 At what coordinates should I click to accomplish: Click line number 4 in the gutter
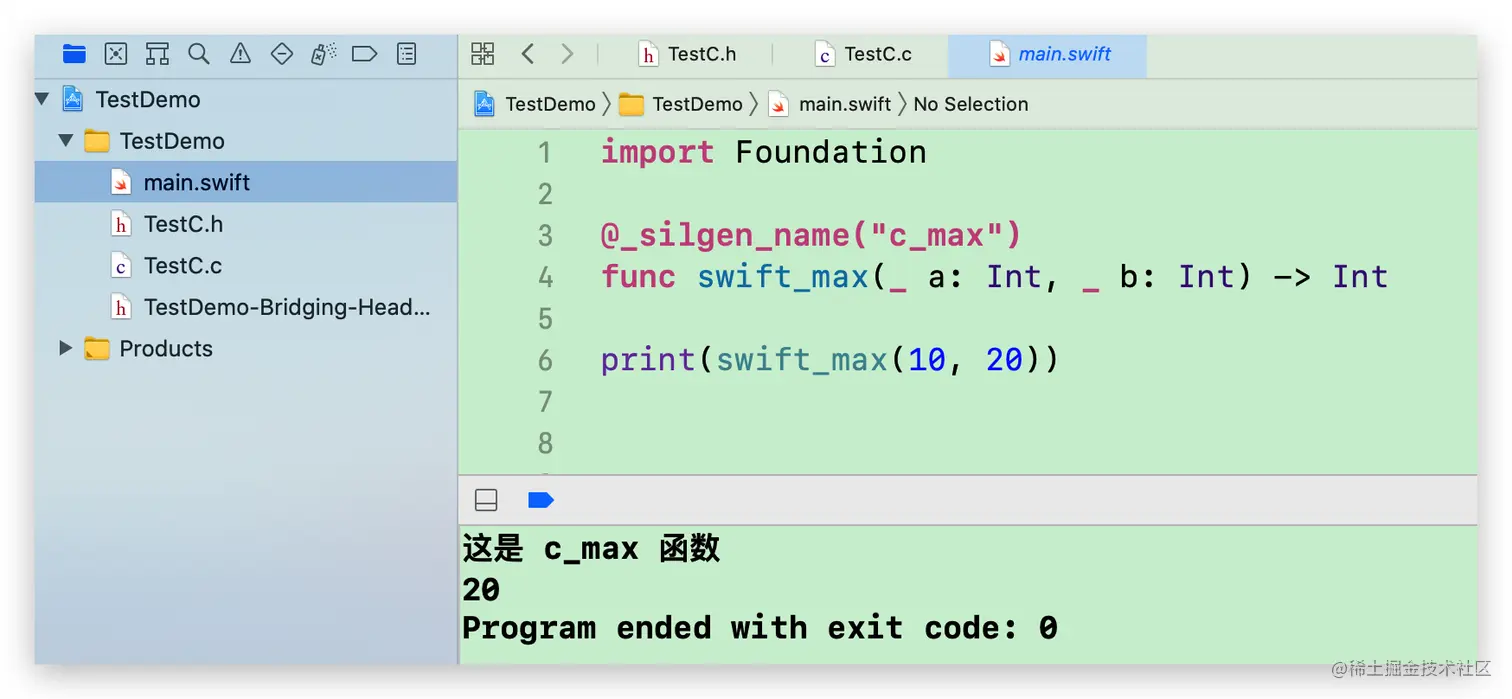545,277
